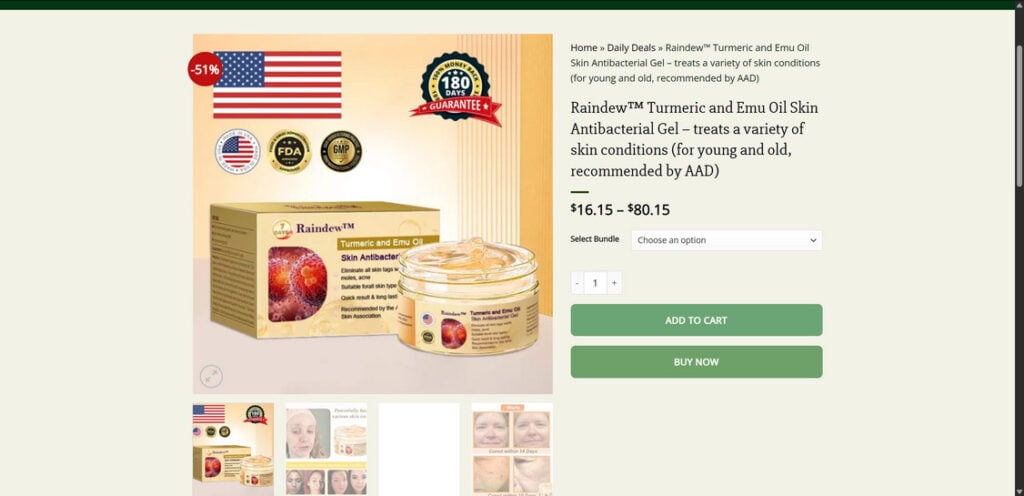Decrease quantity with the minus button
This screenshot has width=1024, height=496.
(577, 283)
